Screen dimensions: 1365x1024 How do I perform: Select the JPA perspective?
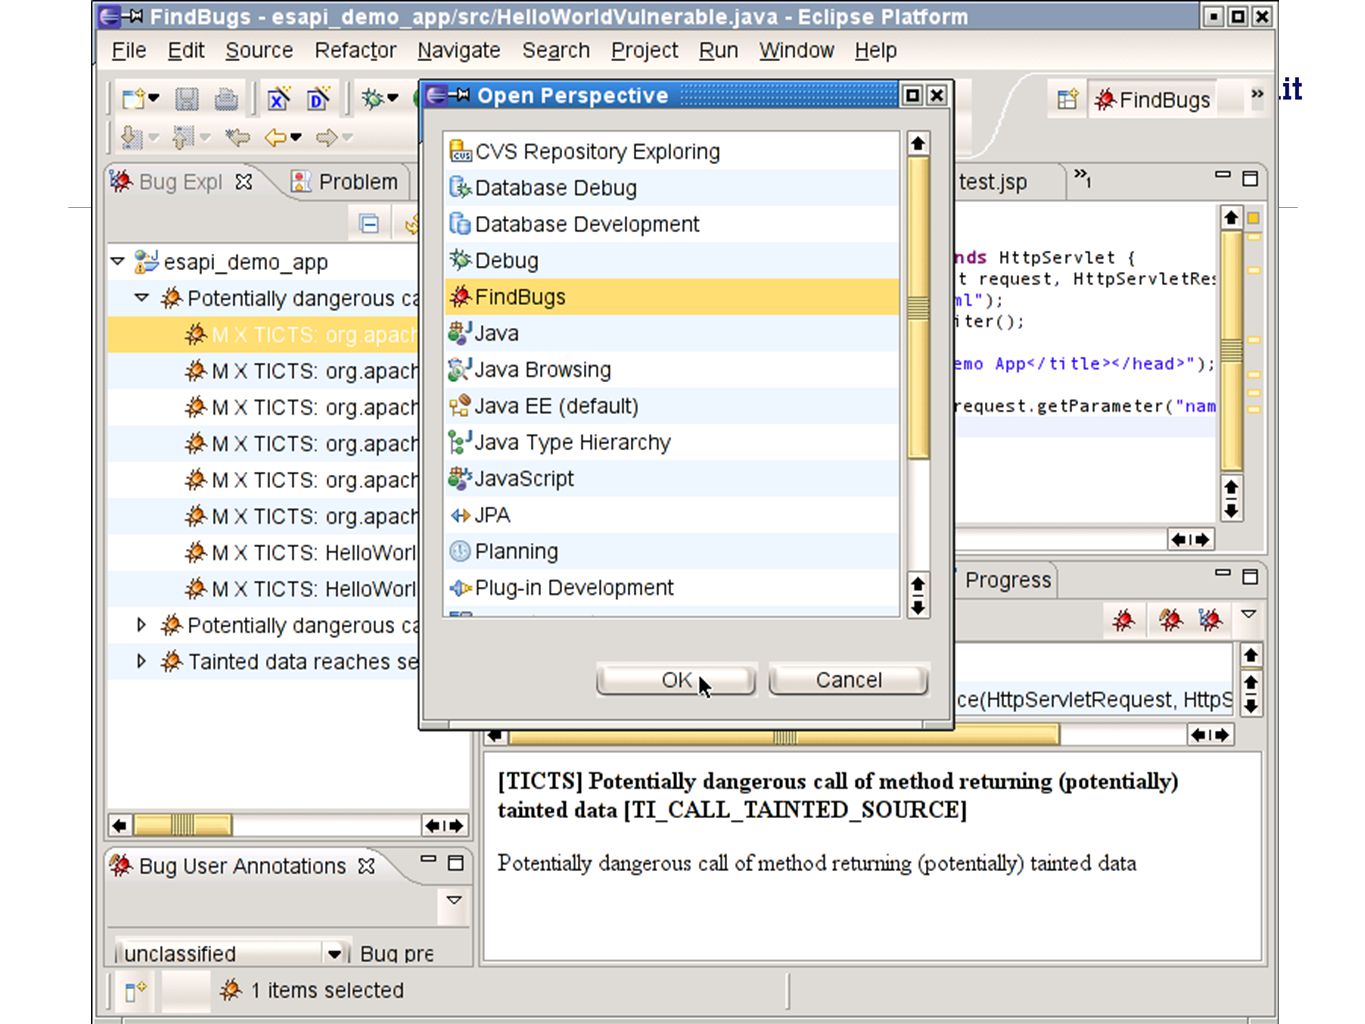tap(671, 515)
